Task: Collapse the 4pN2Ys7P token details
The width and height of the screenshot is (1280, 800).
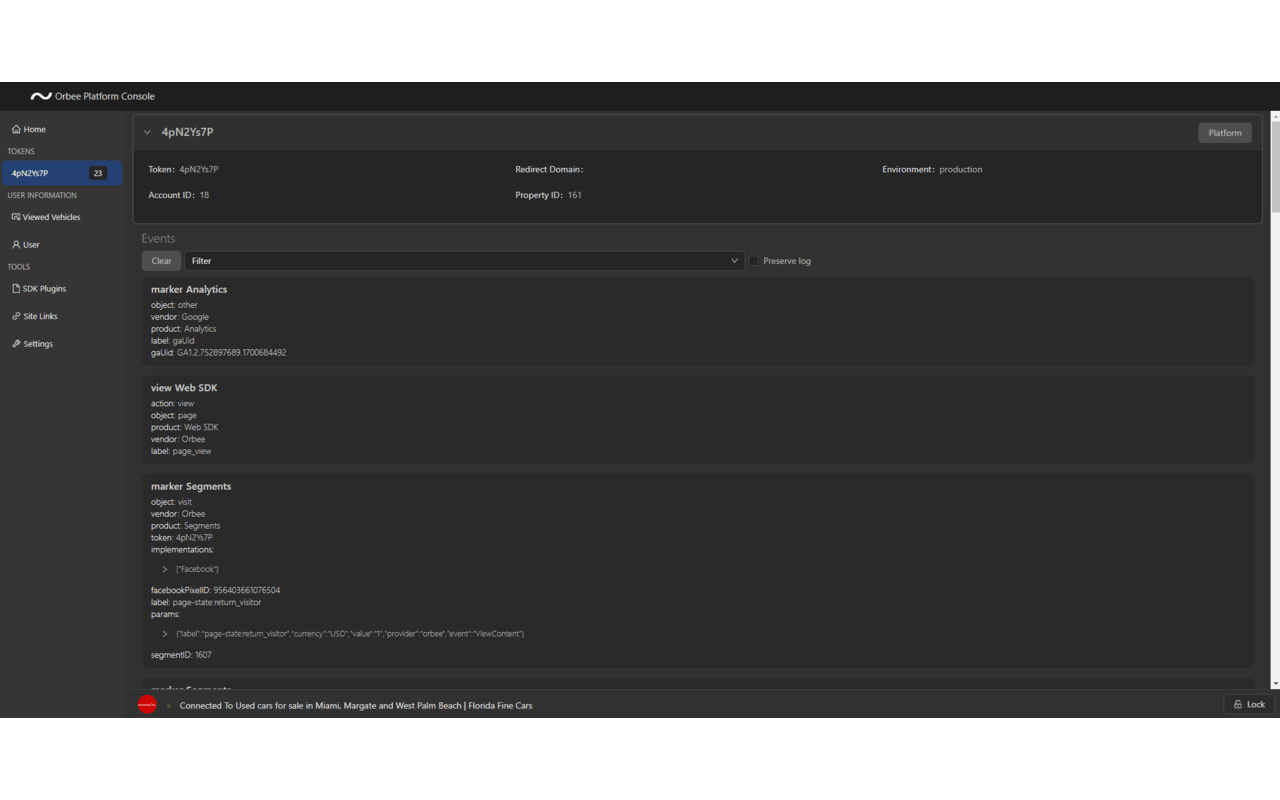Action: (x=147, y=132)
